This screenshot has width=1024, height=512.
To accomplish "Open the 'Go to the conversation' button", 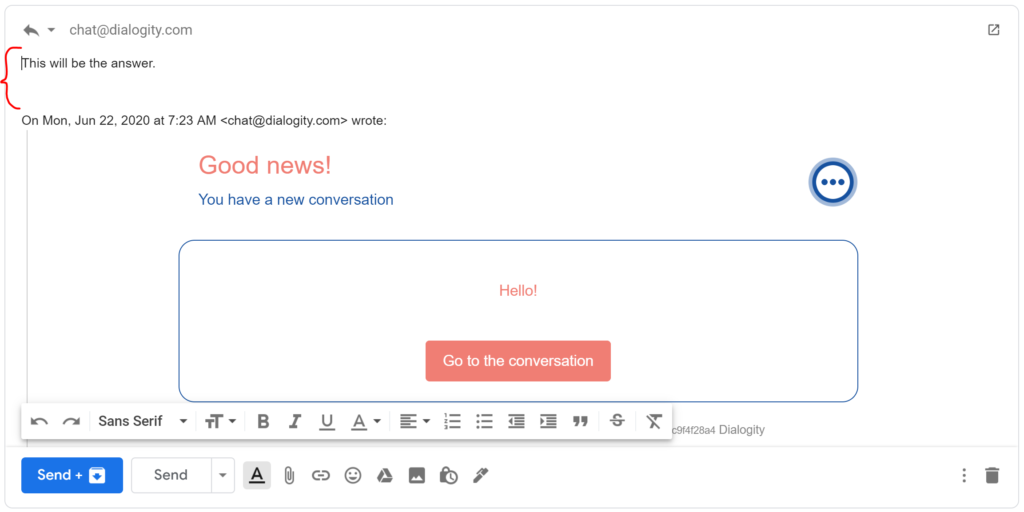I will 518,360.
